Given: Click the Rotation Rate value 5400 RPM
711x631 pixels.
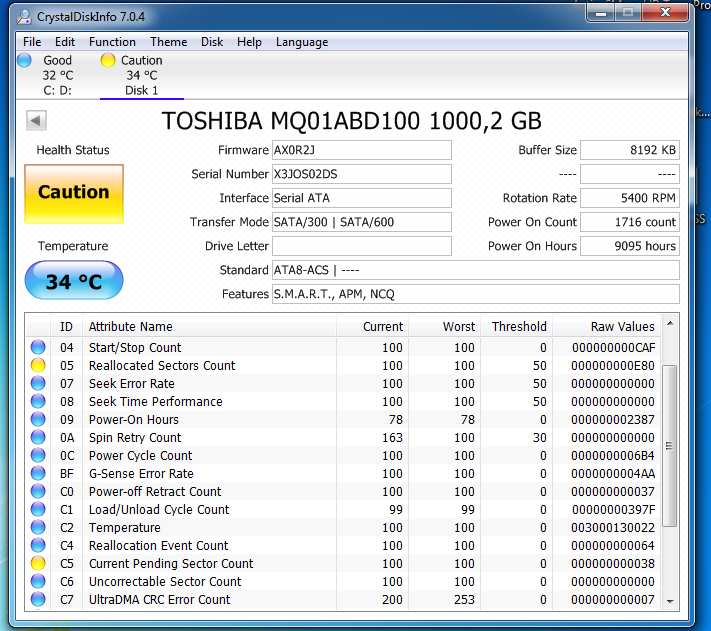Looking at the screenshot, I should pos(630,198).
